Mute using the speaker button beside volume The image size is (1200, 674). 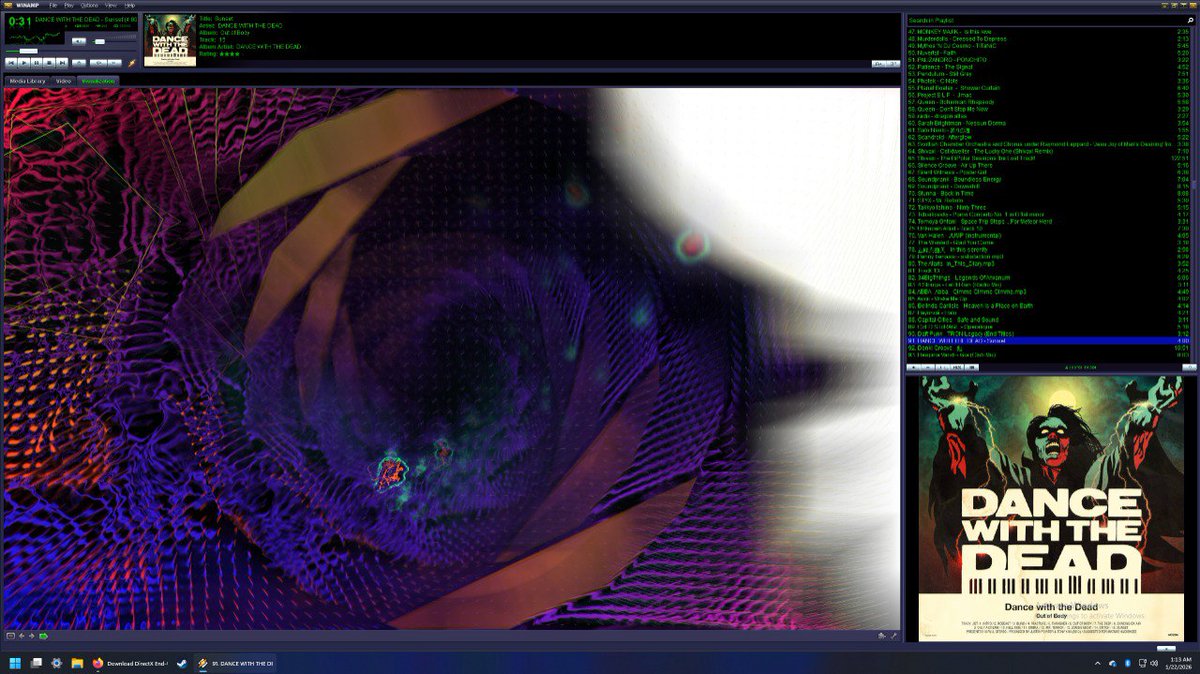coord(79,41)
